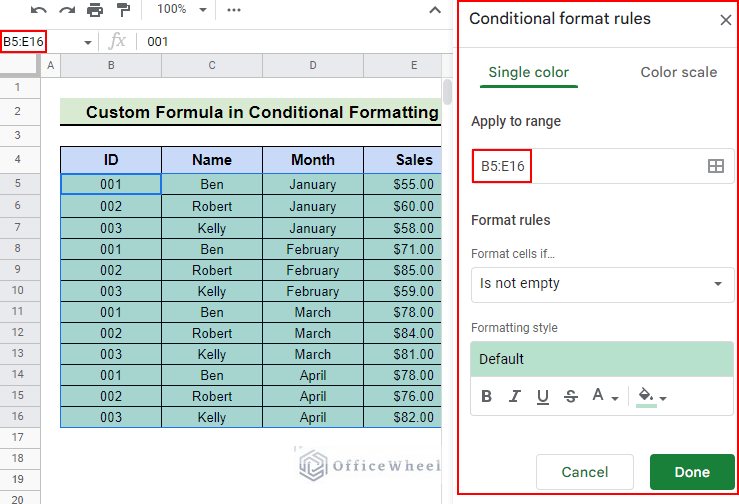Switch to the Color scale tab

click(x=678, y=72)
